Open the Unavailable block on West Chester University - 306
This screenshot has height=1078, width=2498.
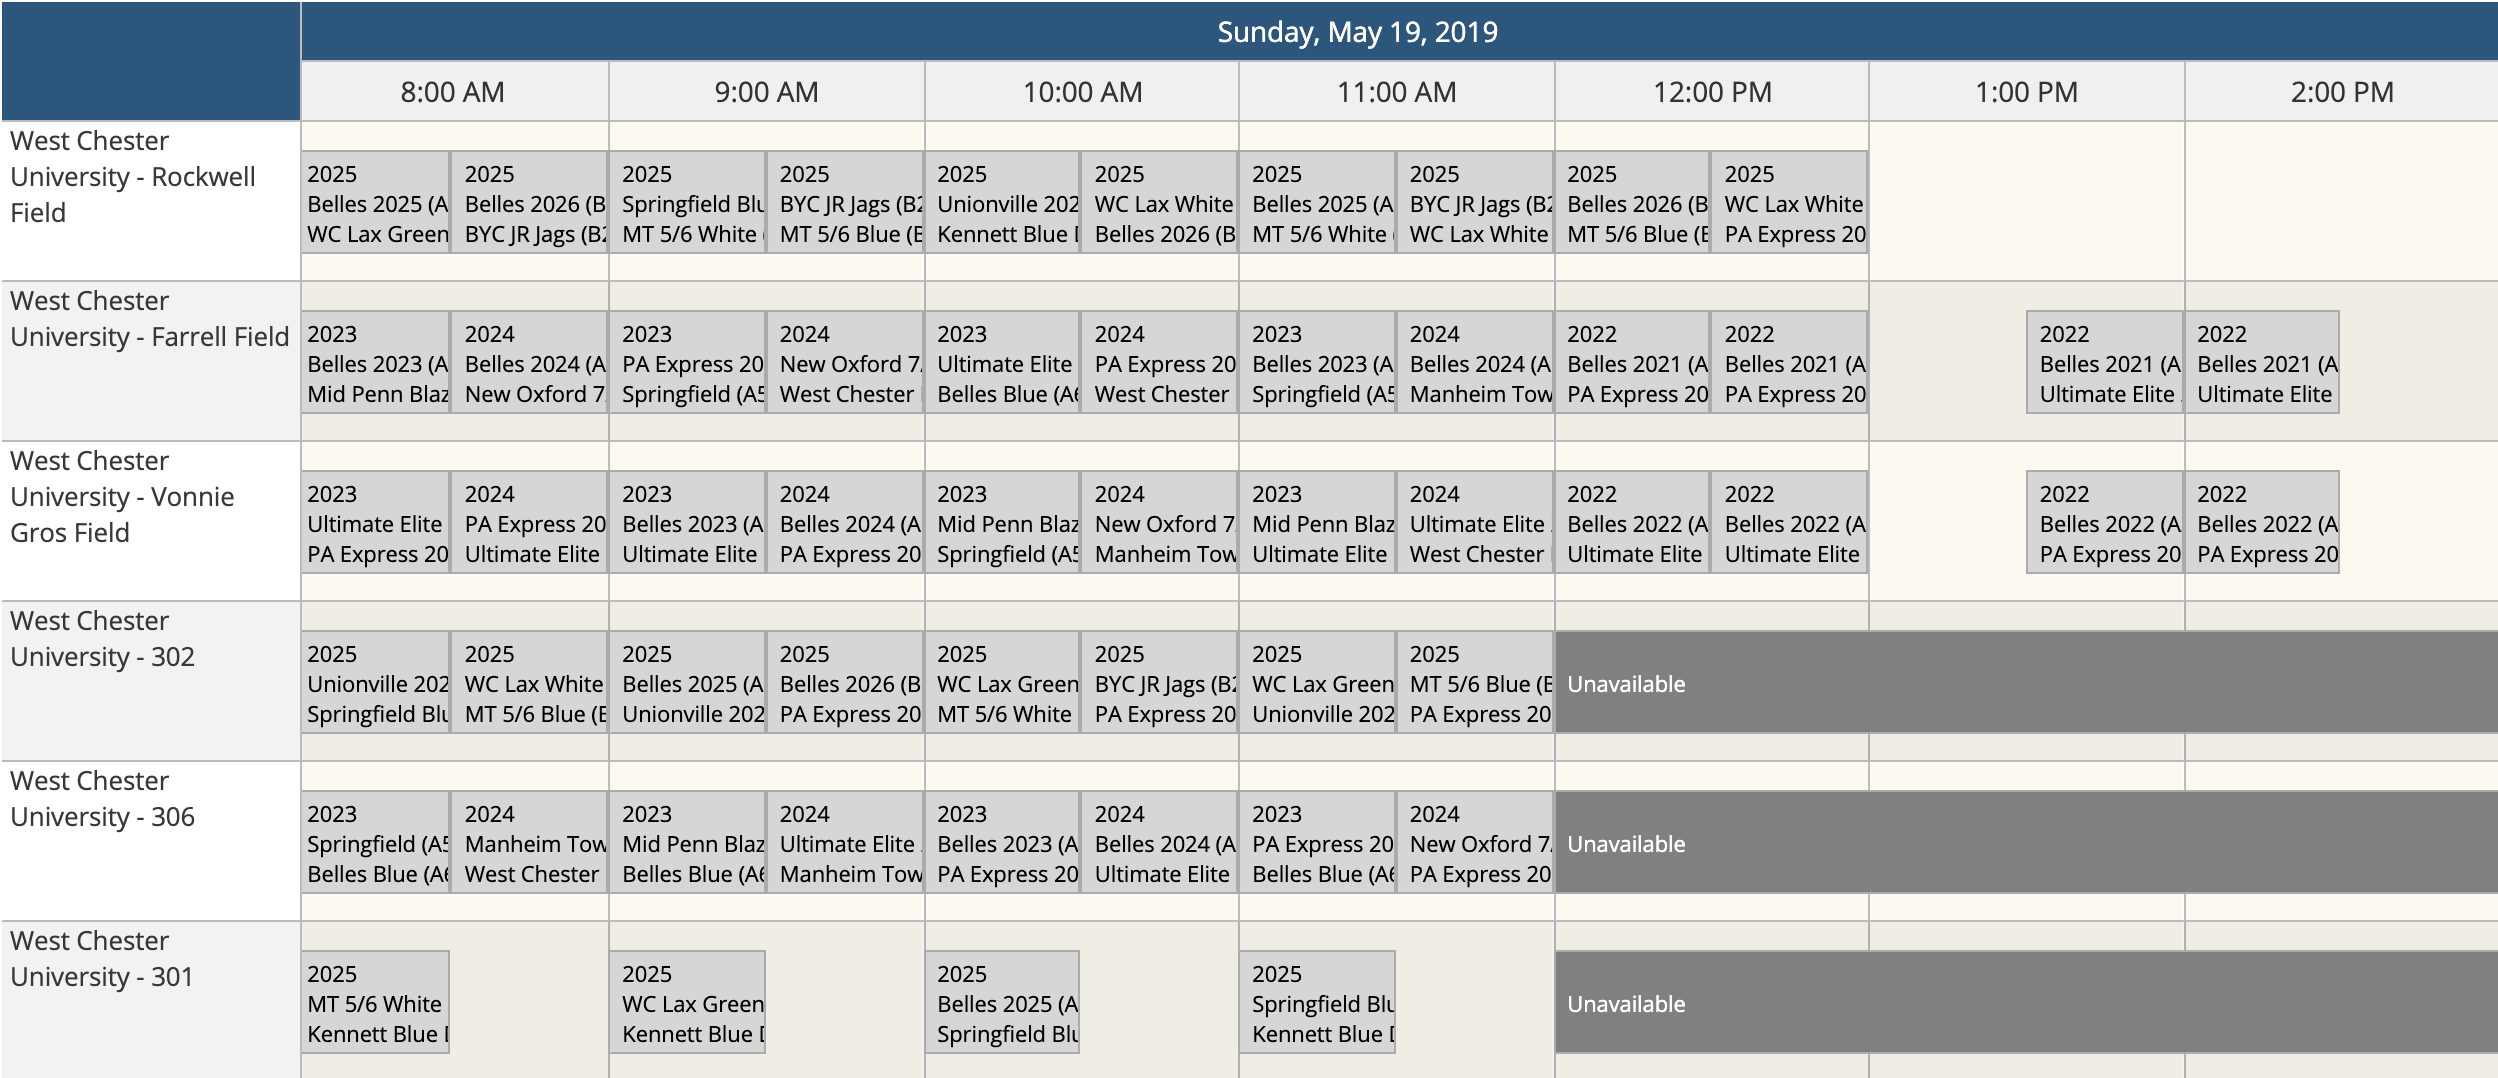[2026, 842]
